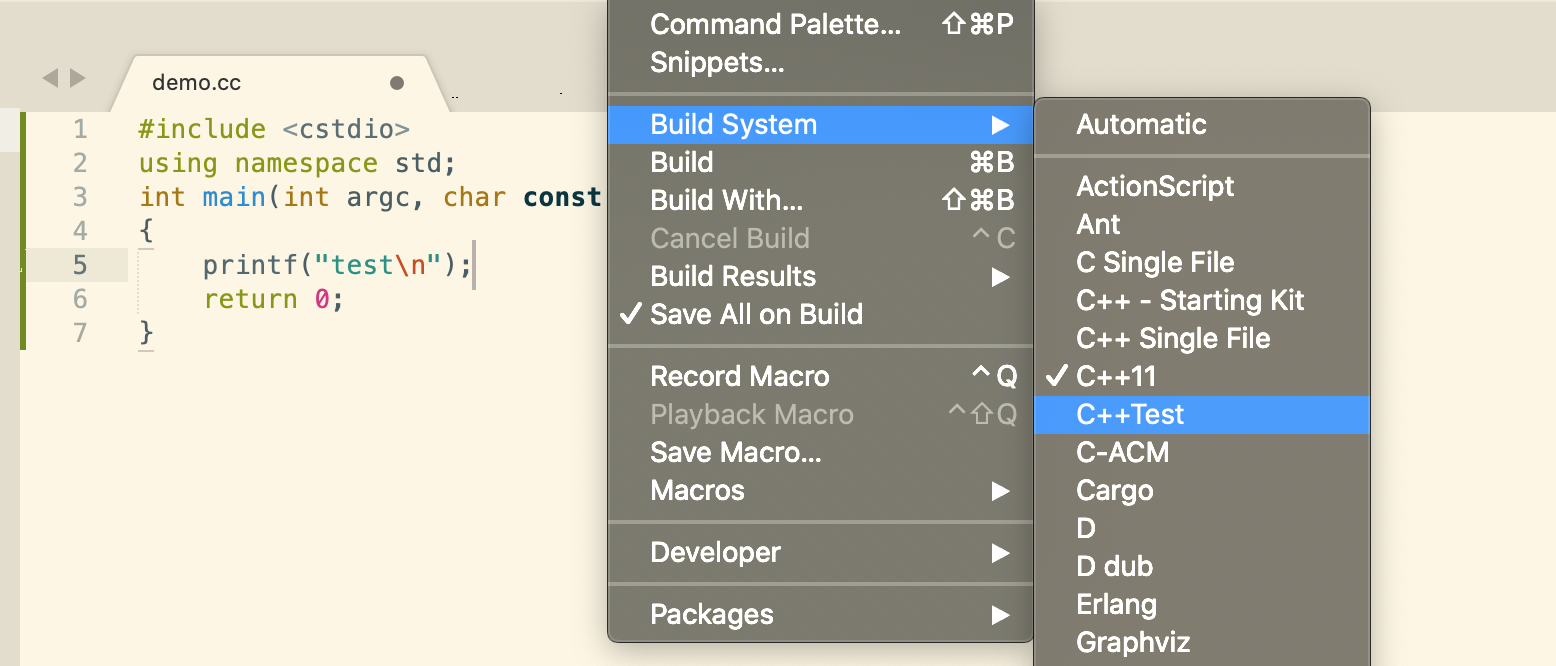
Task: Select the Automatic build system
Action: pos(1142,125)
